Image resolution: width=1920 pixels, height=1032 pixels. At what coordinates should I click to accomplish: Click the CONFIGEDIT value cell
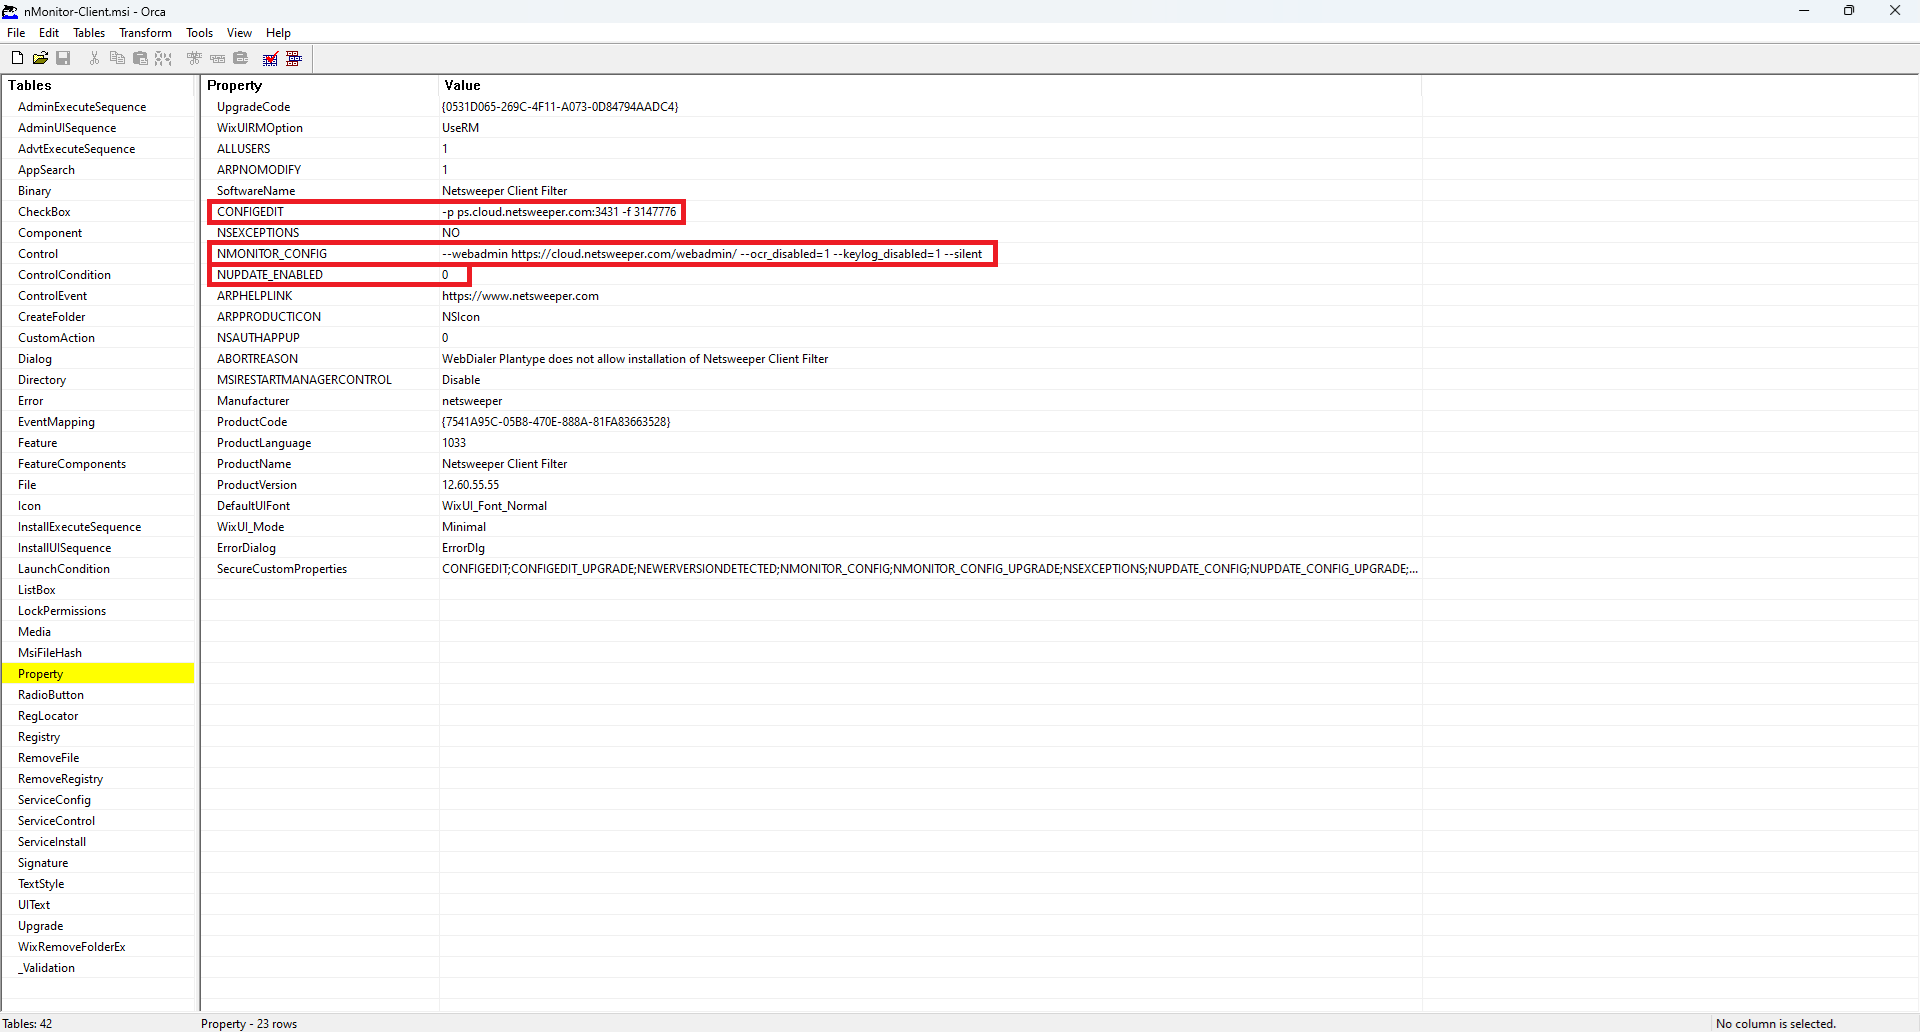pos(559,212)
